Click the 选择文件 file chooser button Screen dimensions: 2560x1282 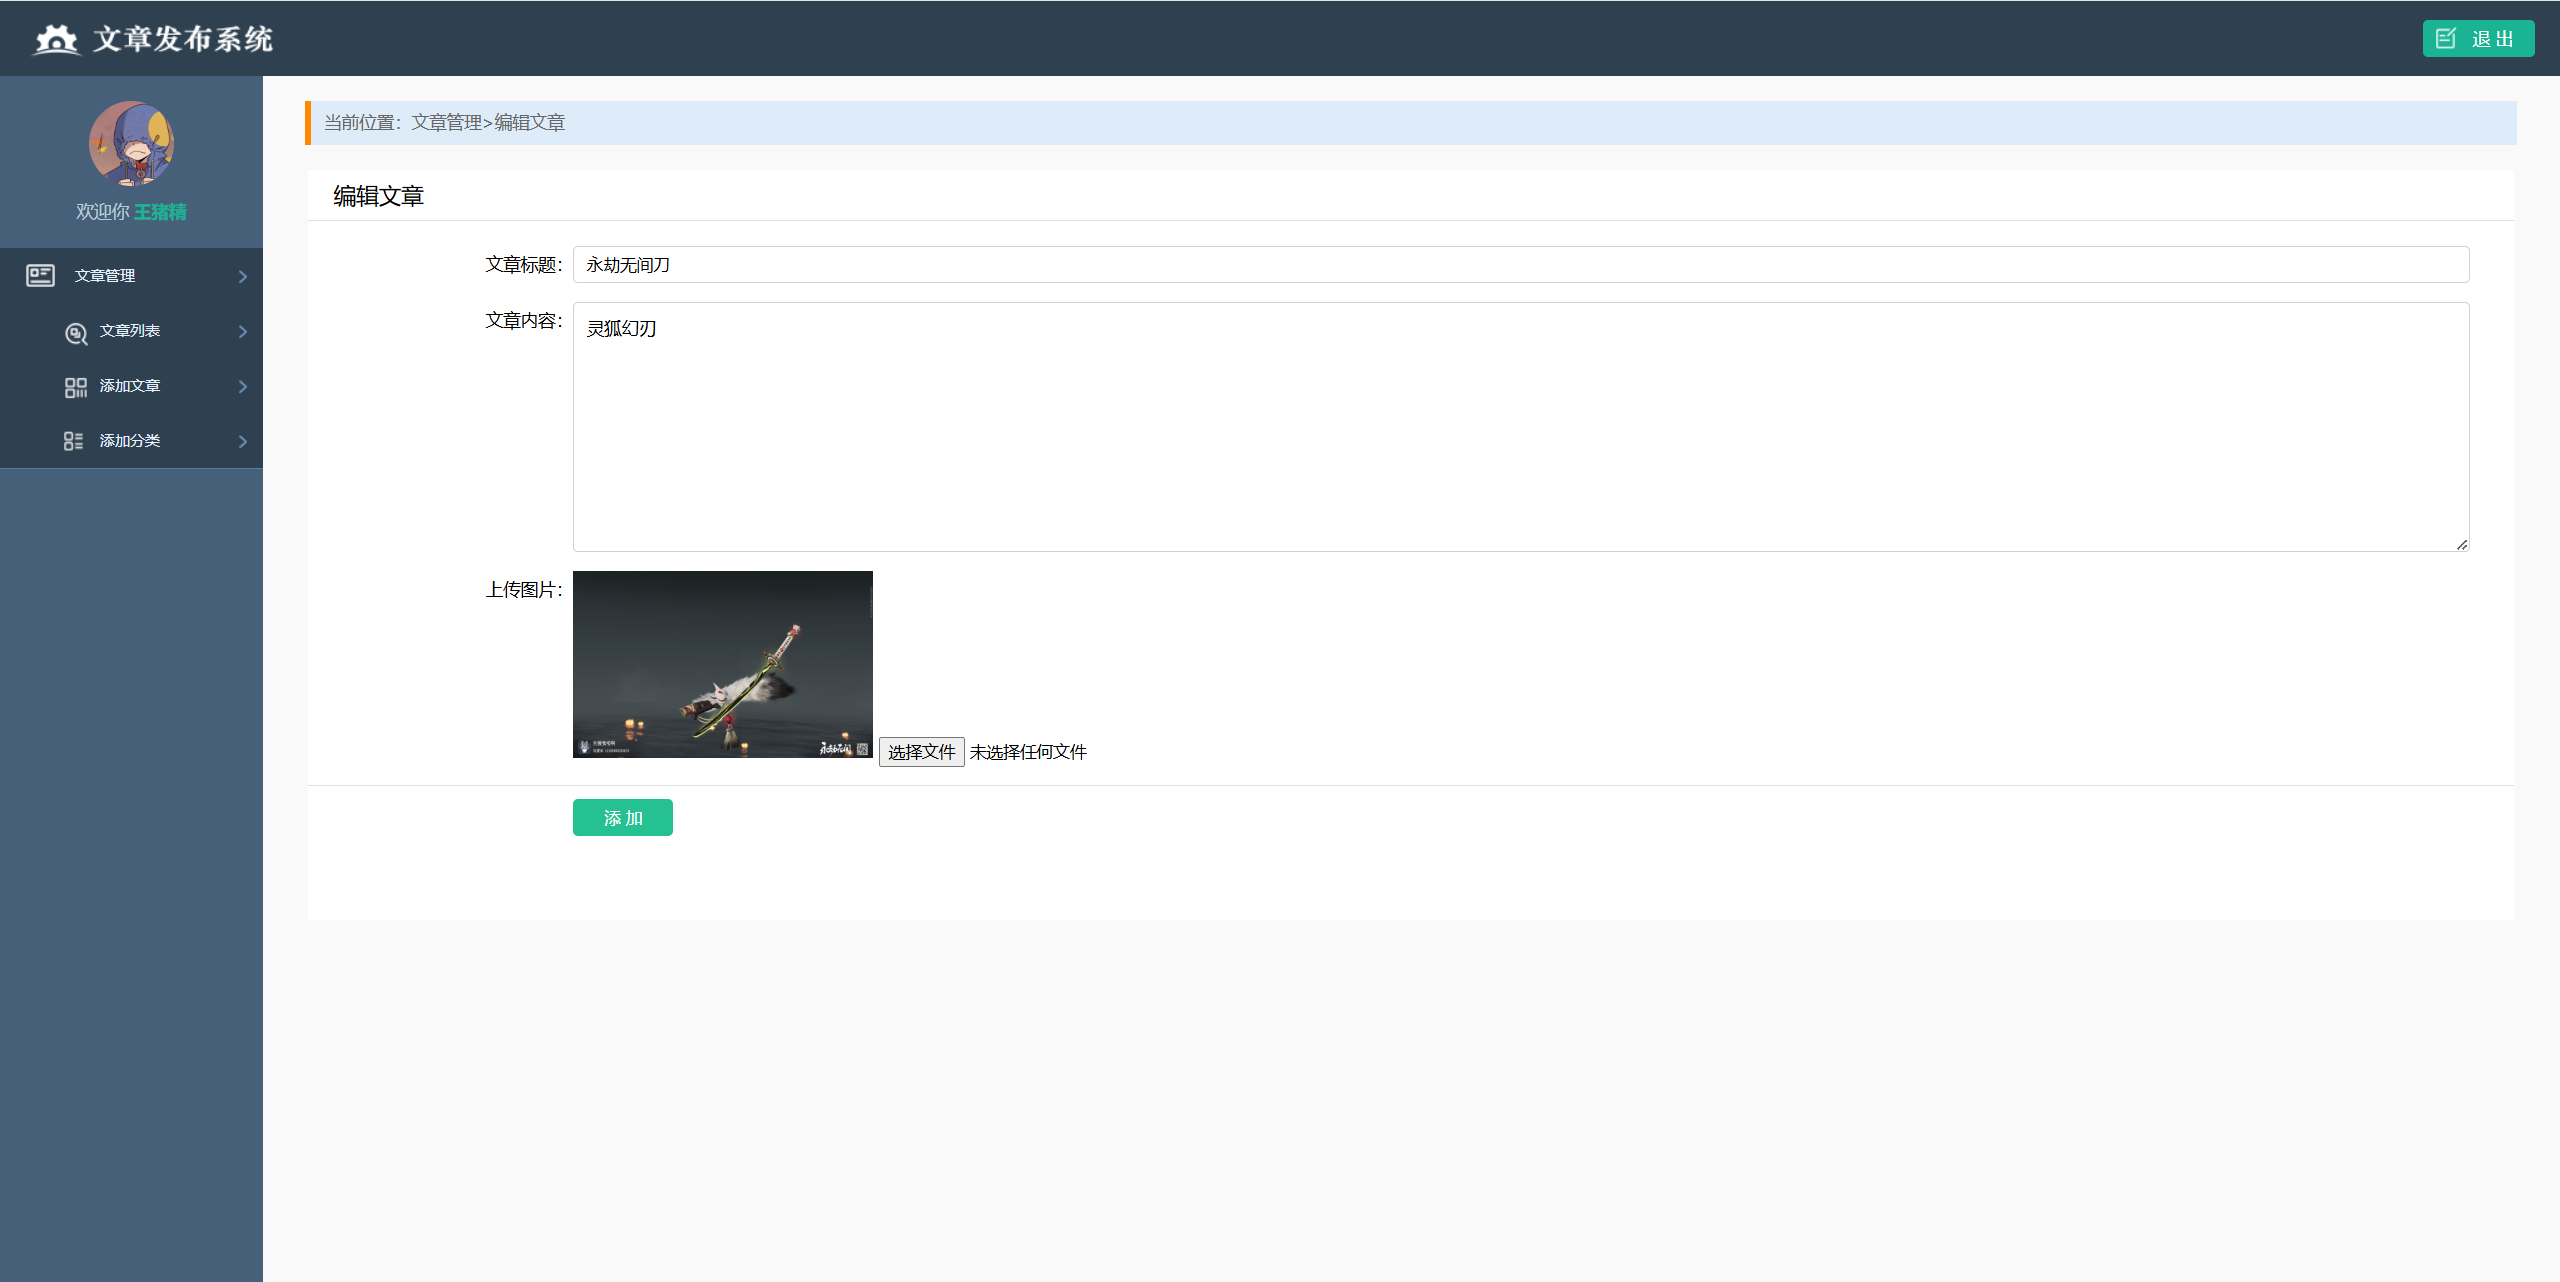pos(921,752)
